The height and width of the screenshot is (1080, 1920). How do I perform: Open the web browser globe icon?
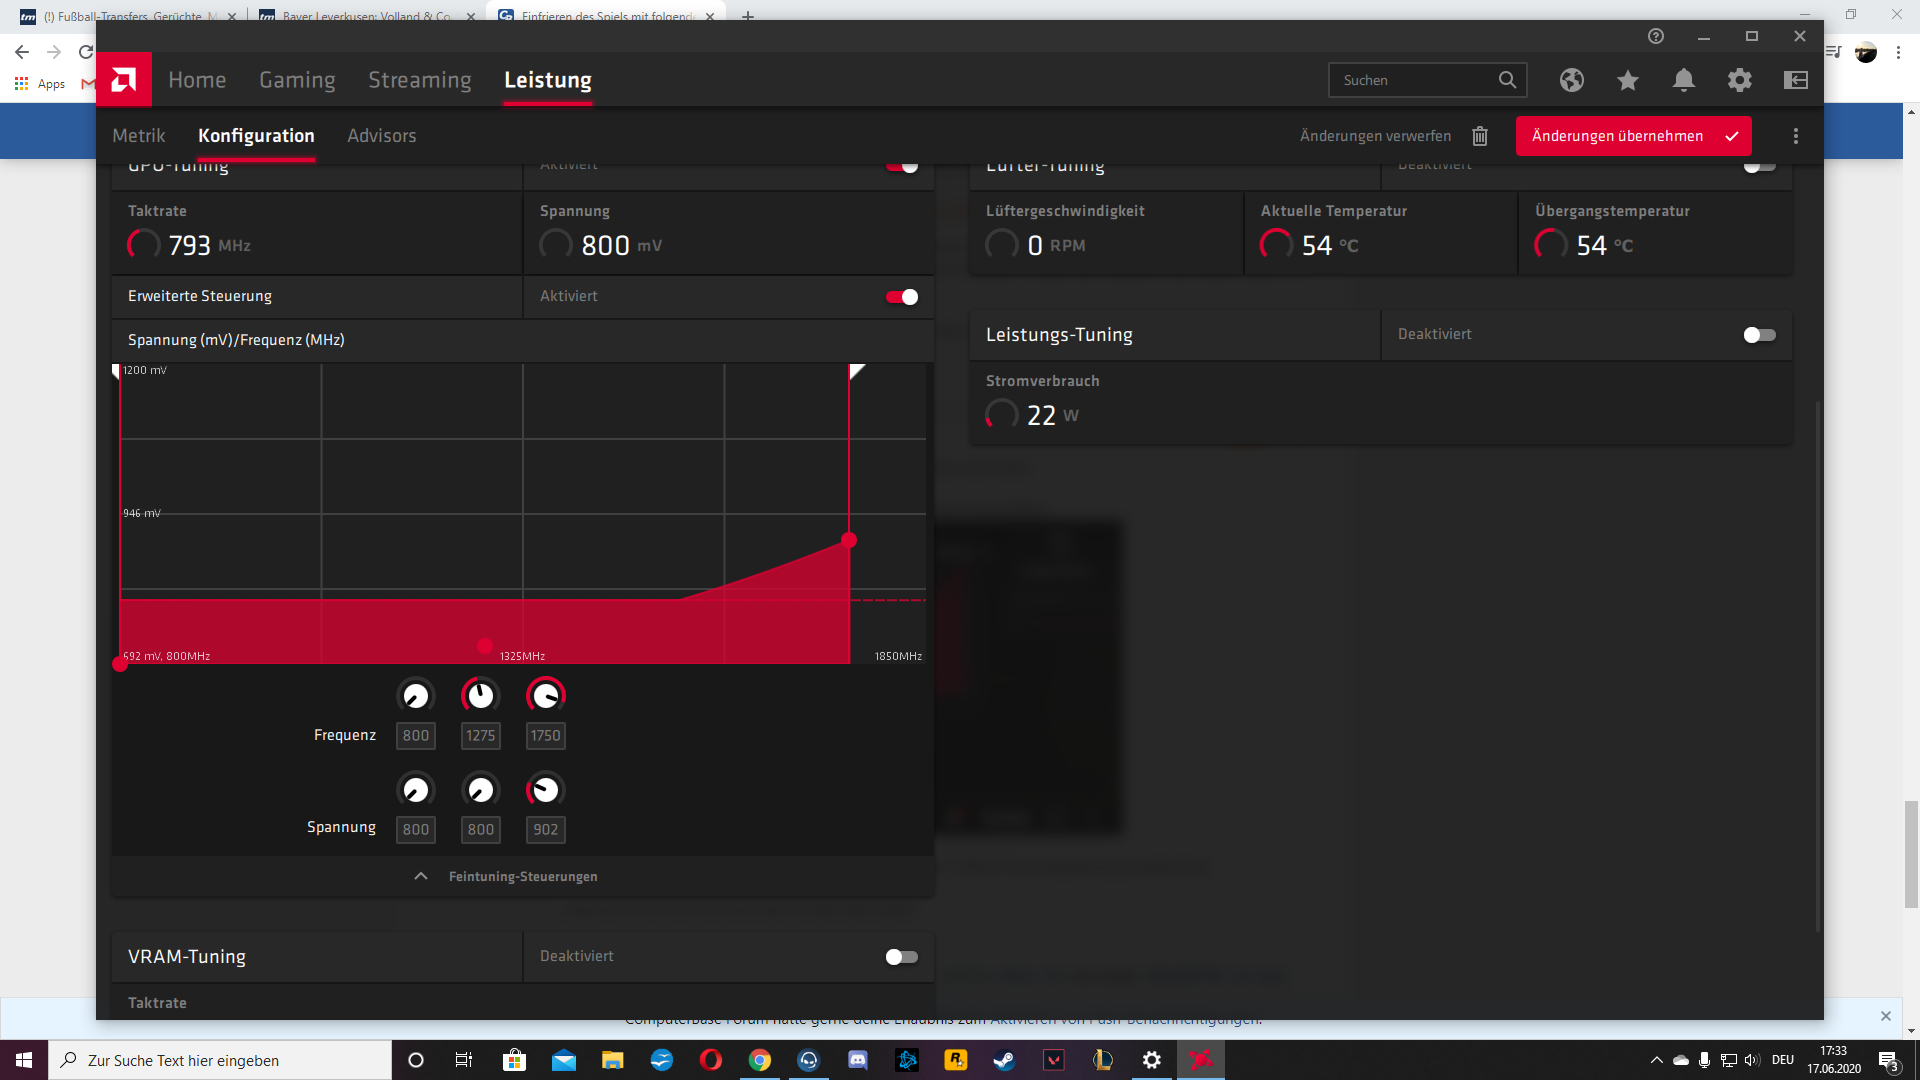(1572, 80)
